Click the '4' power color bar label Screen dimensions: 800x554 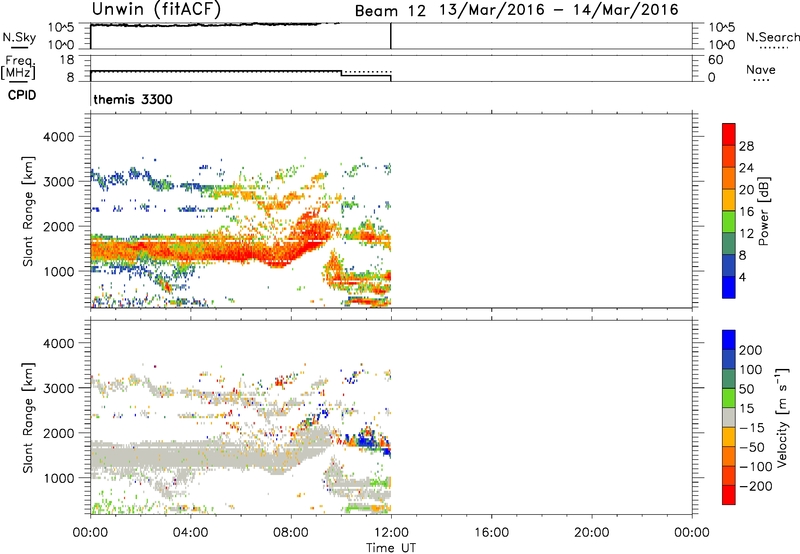coord(742,277)
